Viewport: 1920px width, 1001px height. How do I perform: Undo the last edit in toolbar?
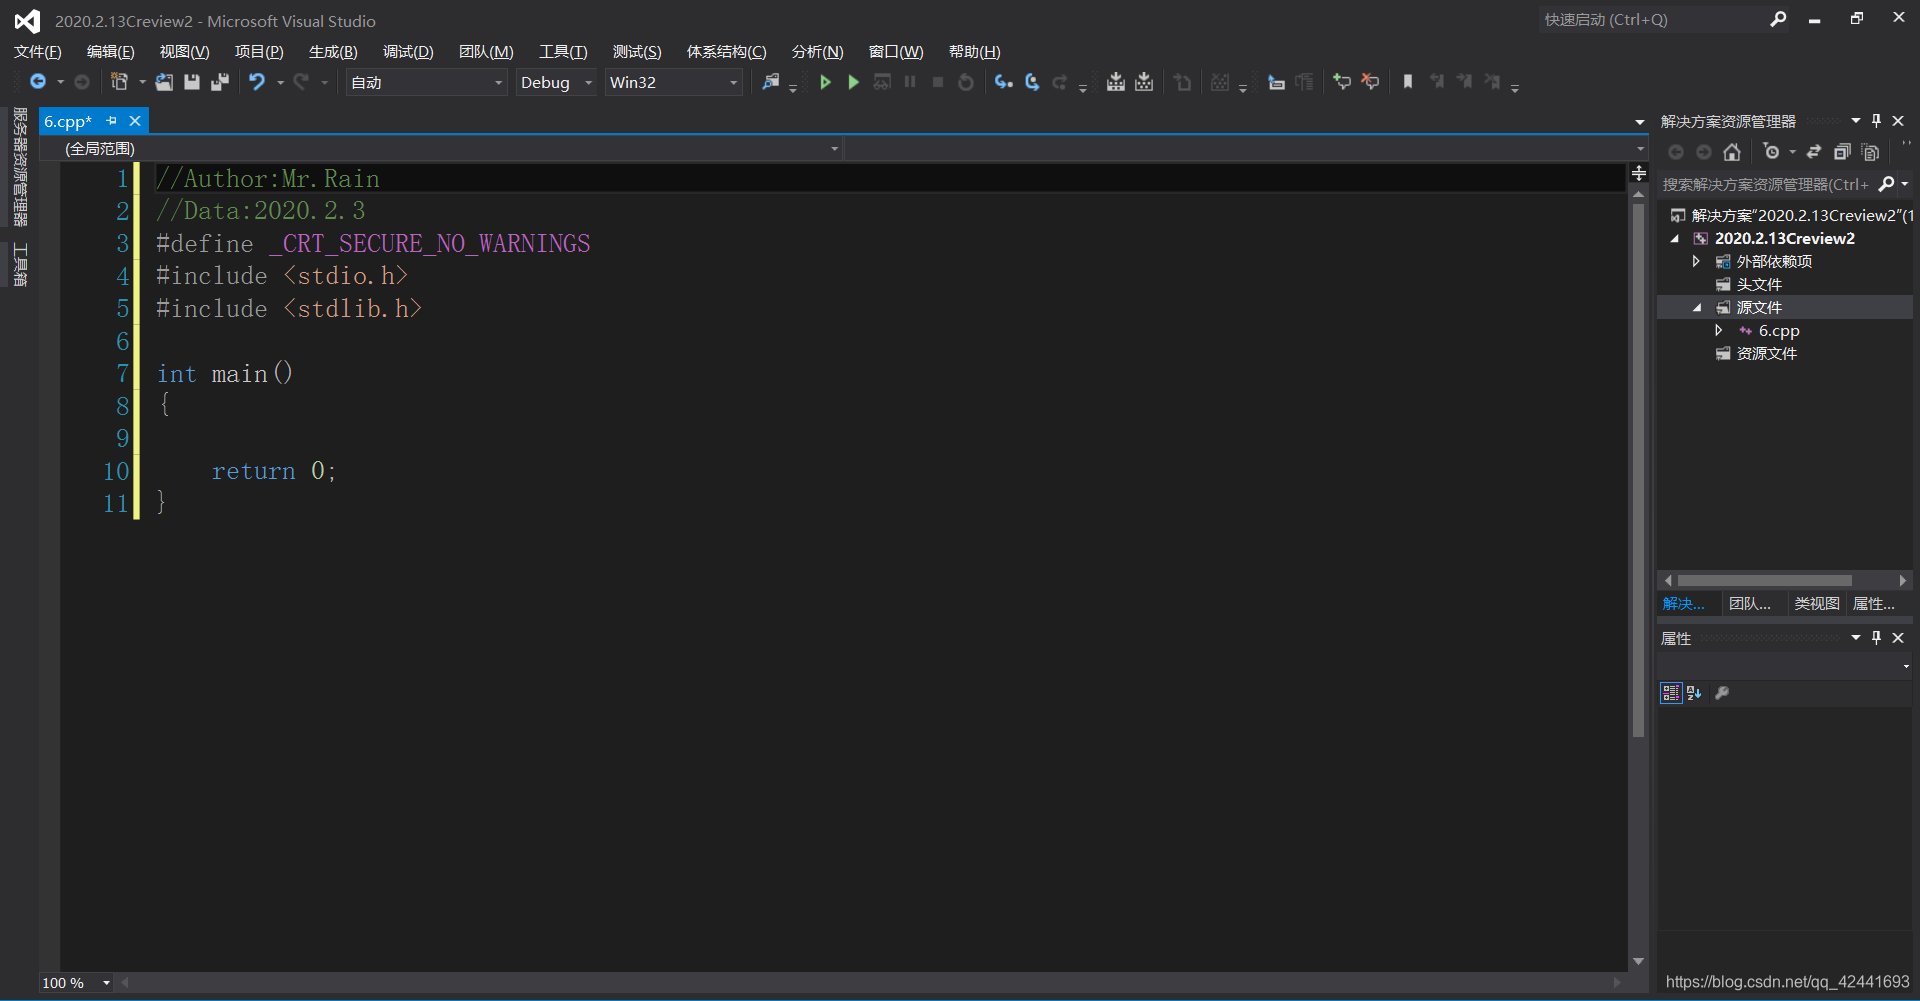tap(257, 82)
